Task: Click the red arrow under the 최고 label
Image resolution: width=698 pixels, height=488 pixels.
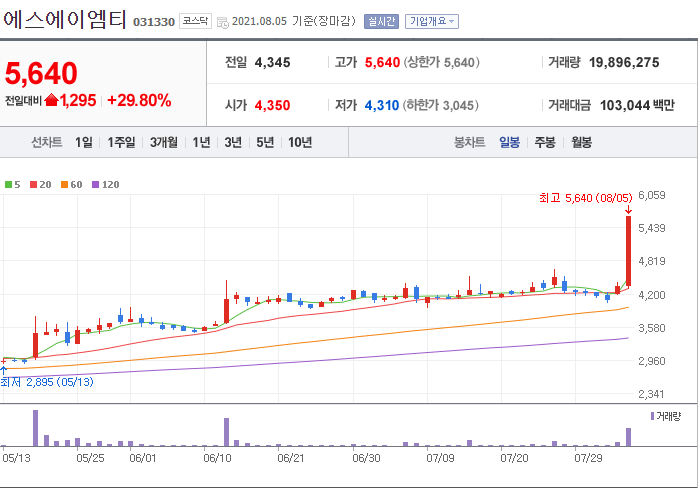Action: point(628,209)
